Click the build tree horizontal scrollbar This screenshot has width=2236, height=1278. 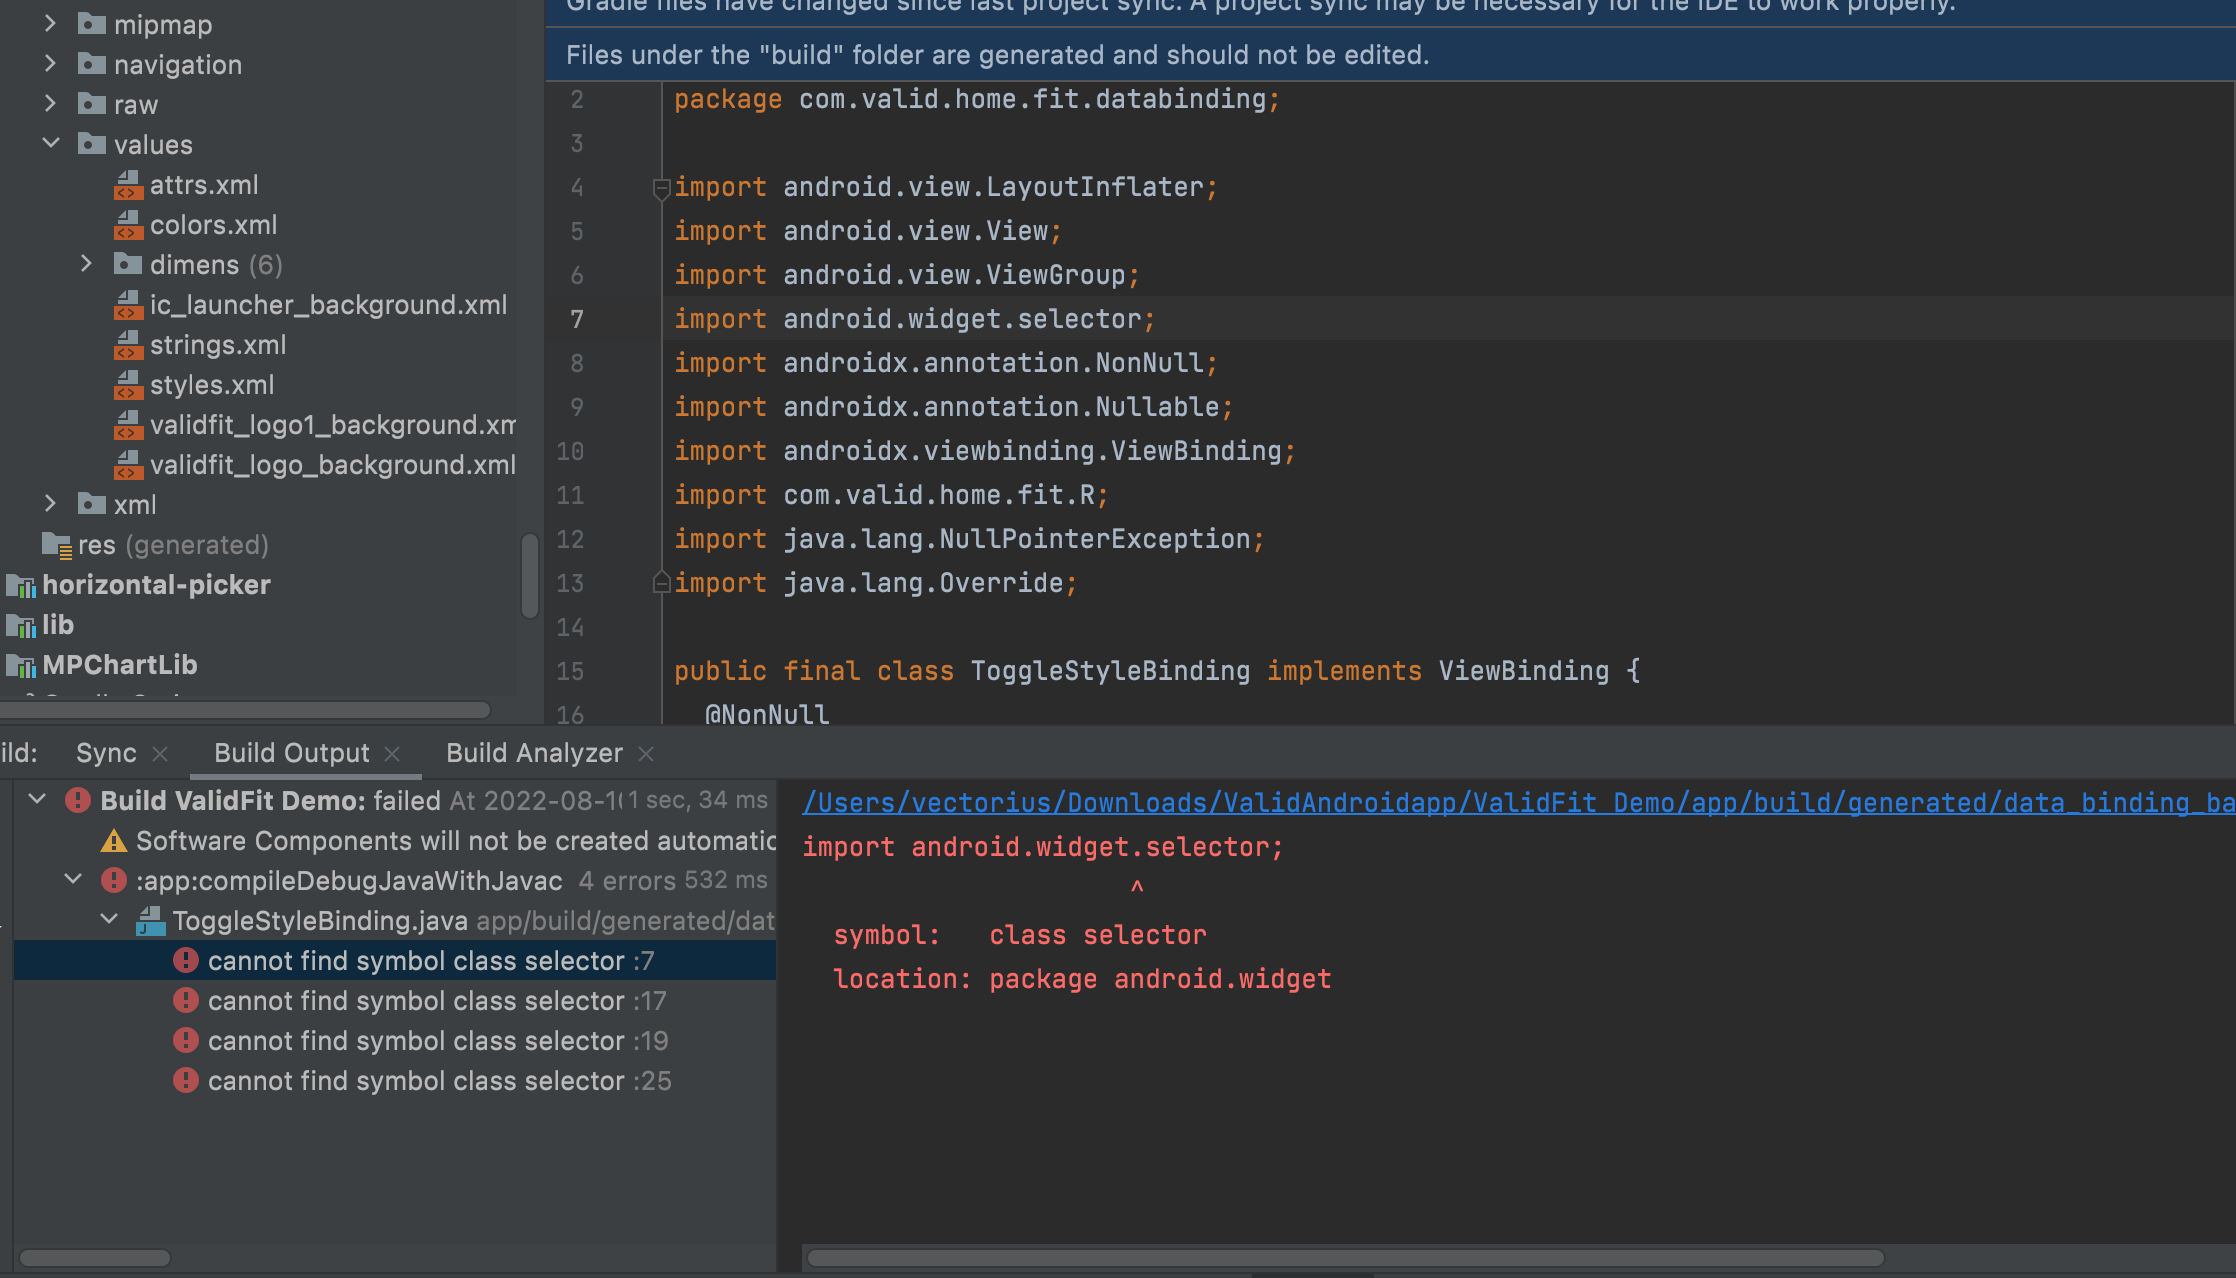(95, 1258)
